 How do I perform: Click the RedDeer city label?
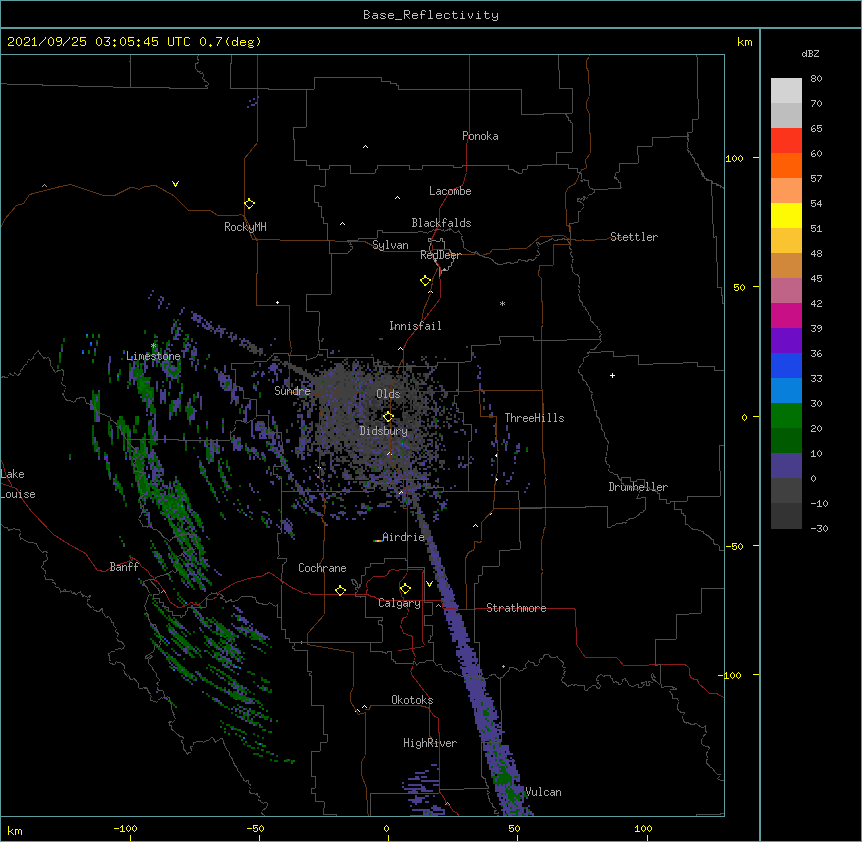[440, 255]
